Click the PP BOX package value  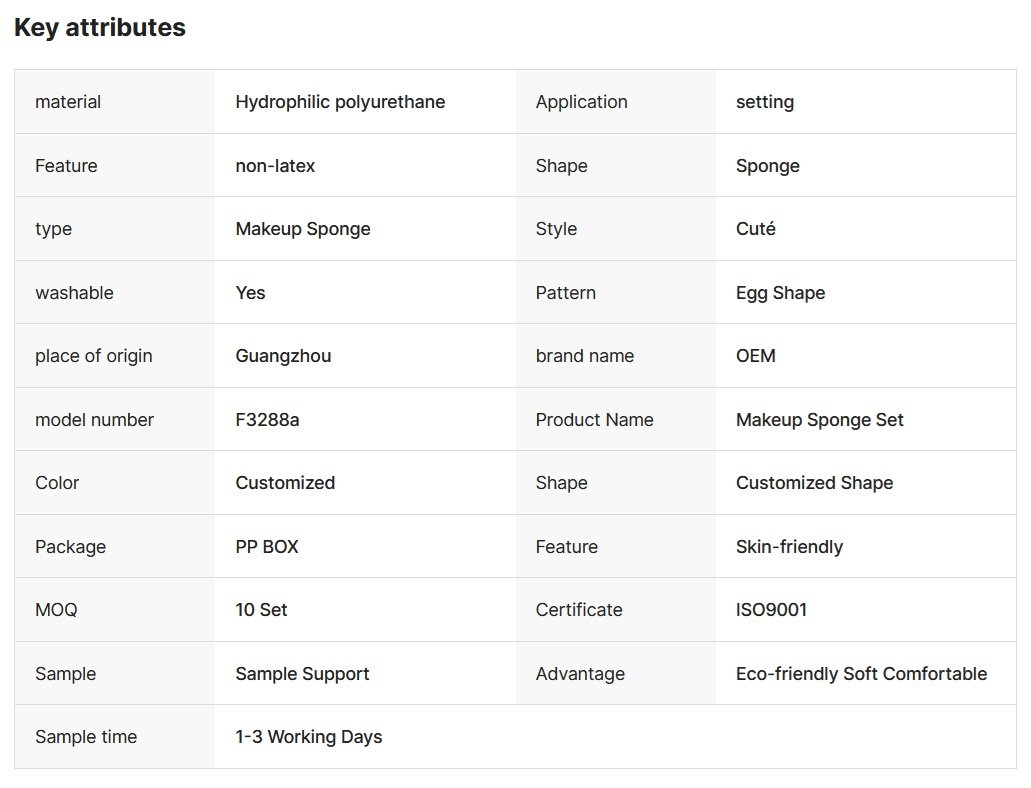point(267,547)
